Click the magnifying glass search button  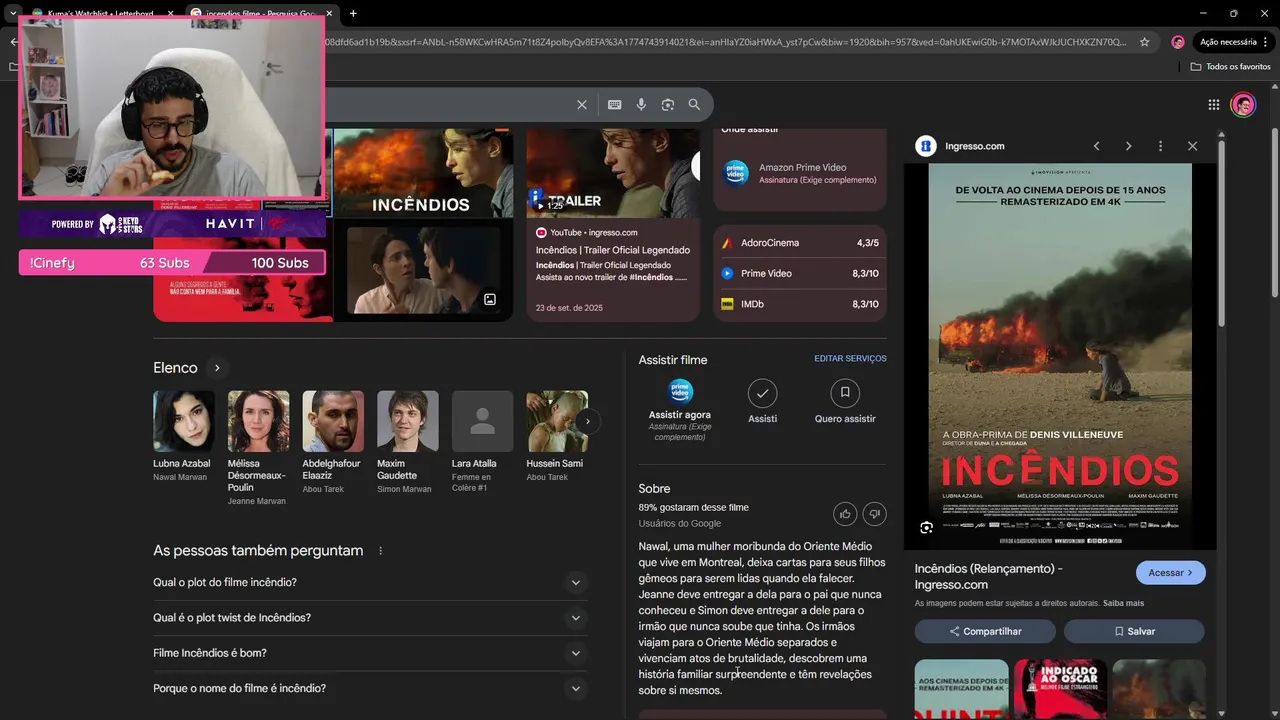[x=694, y=104]
